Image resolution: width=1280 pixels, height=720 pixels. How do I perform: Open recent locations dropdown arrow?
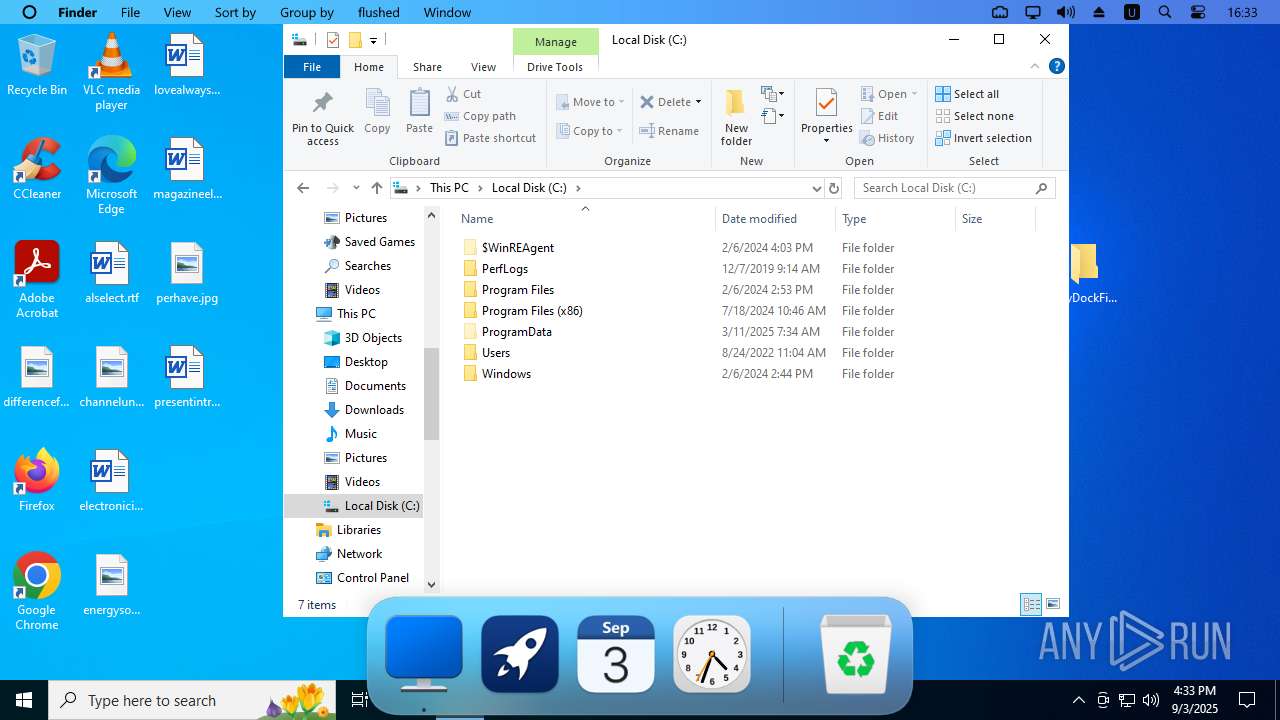pos(356,188)
